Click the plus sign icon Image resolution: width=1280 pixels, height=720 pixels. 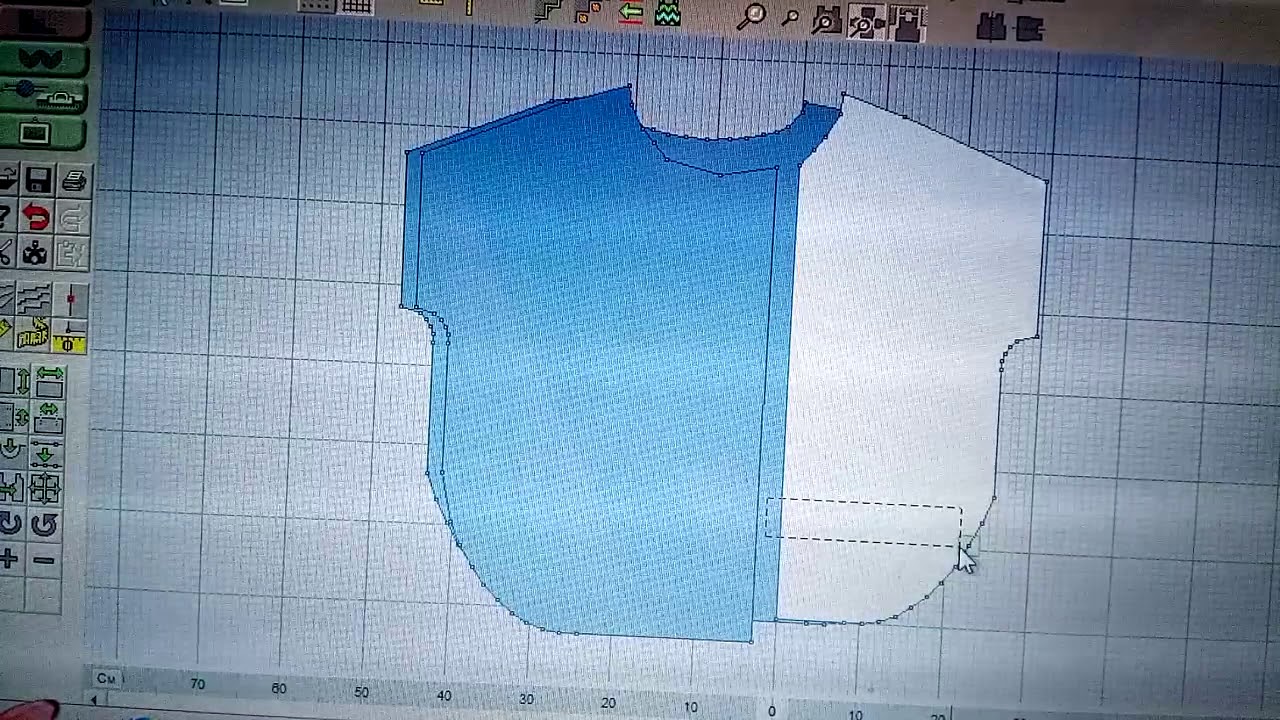tap(8, 560)
